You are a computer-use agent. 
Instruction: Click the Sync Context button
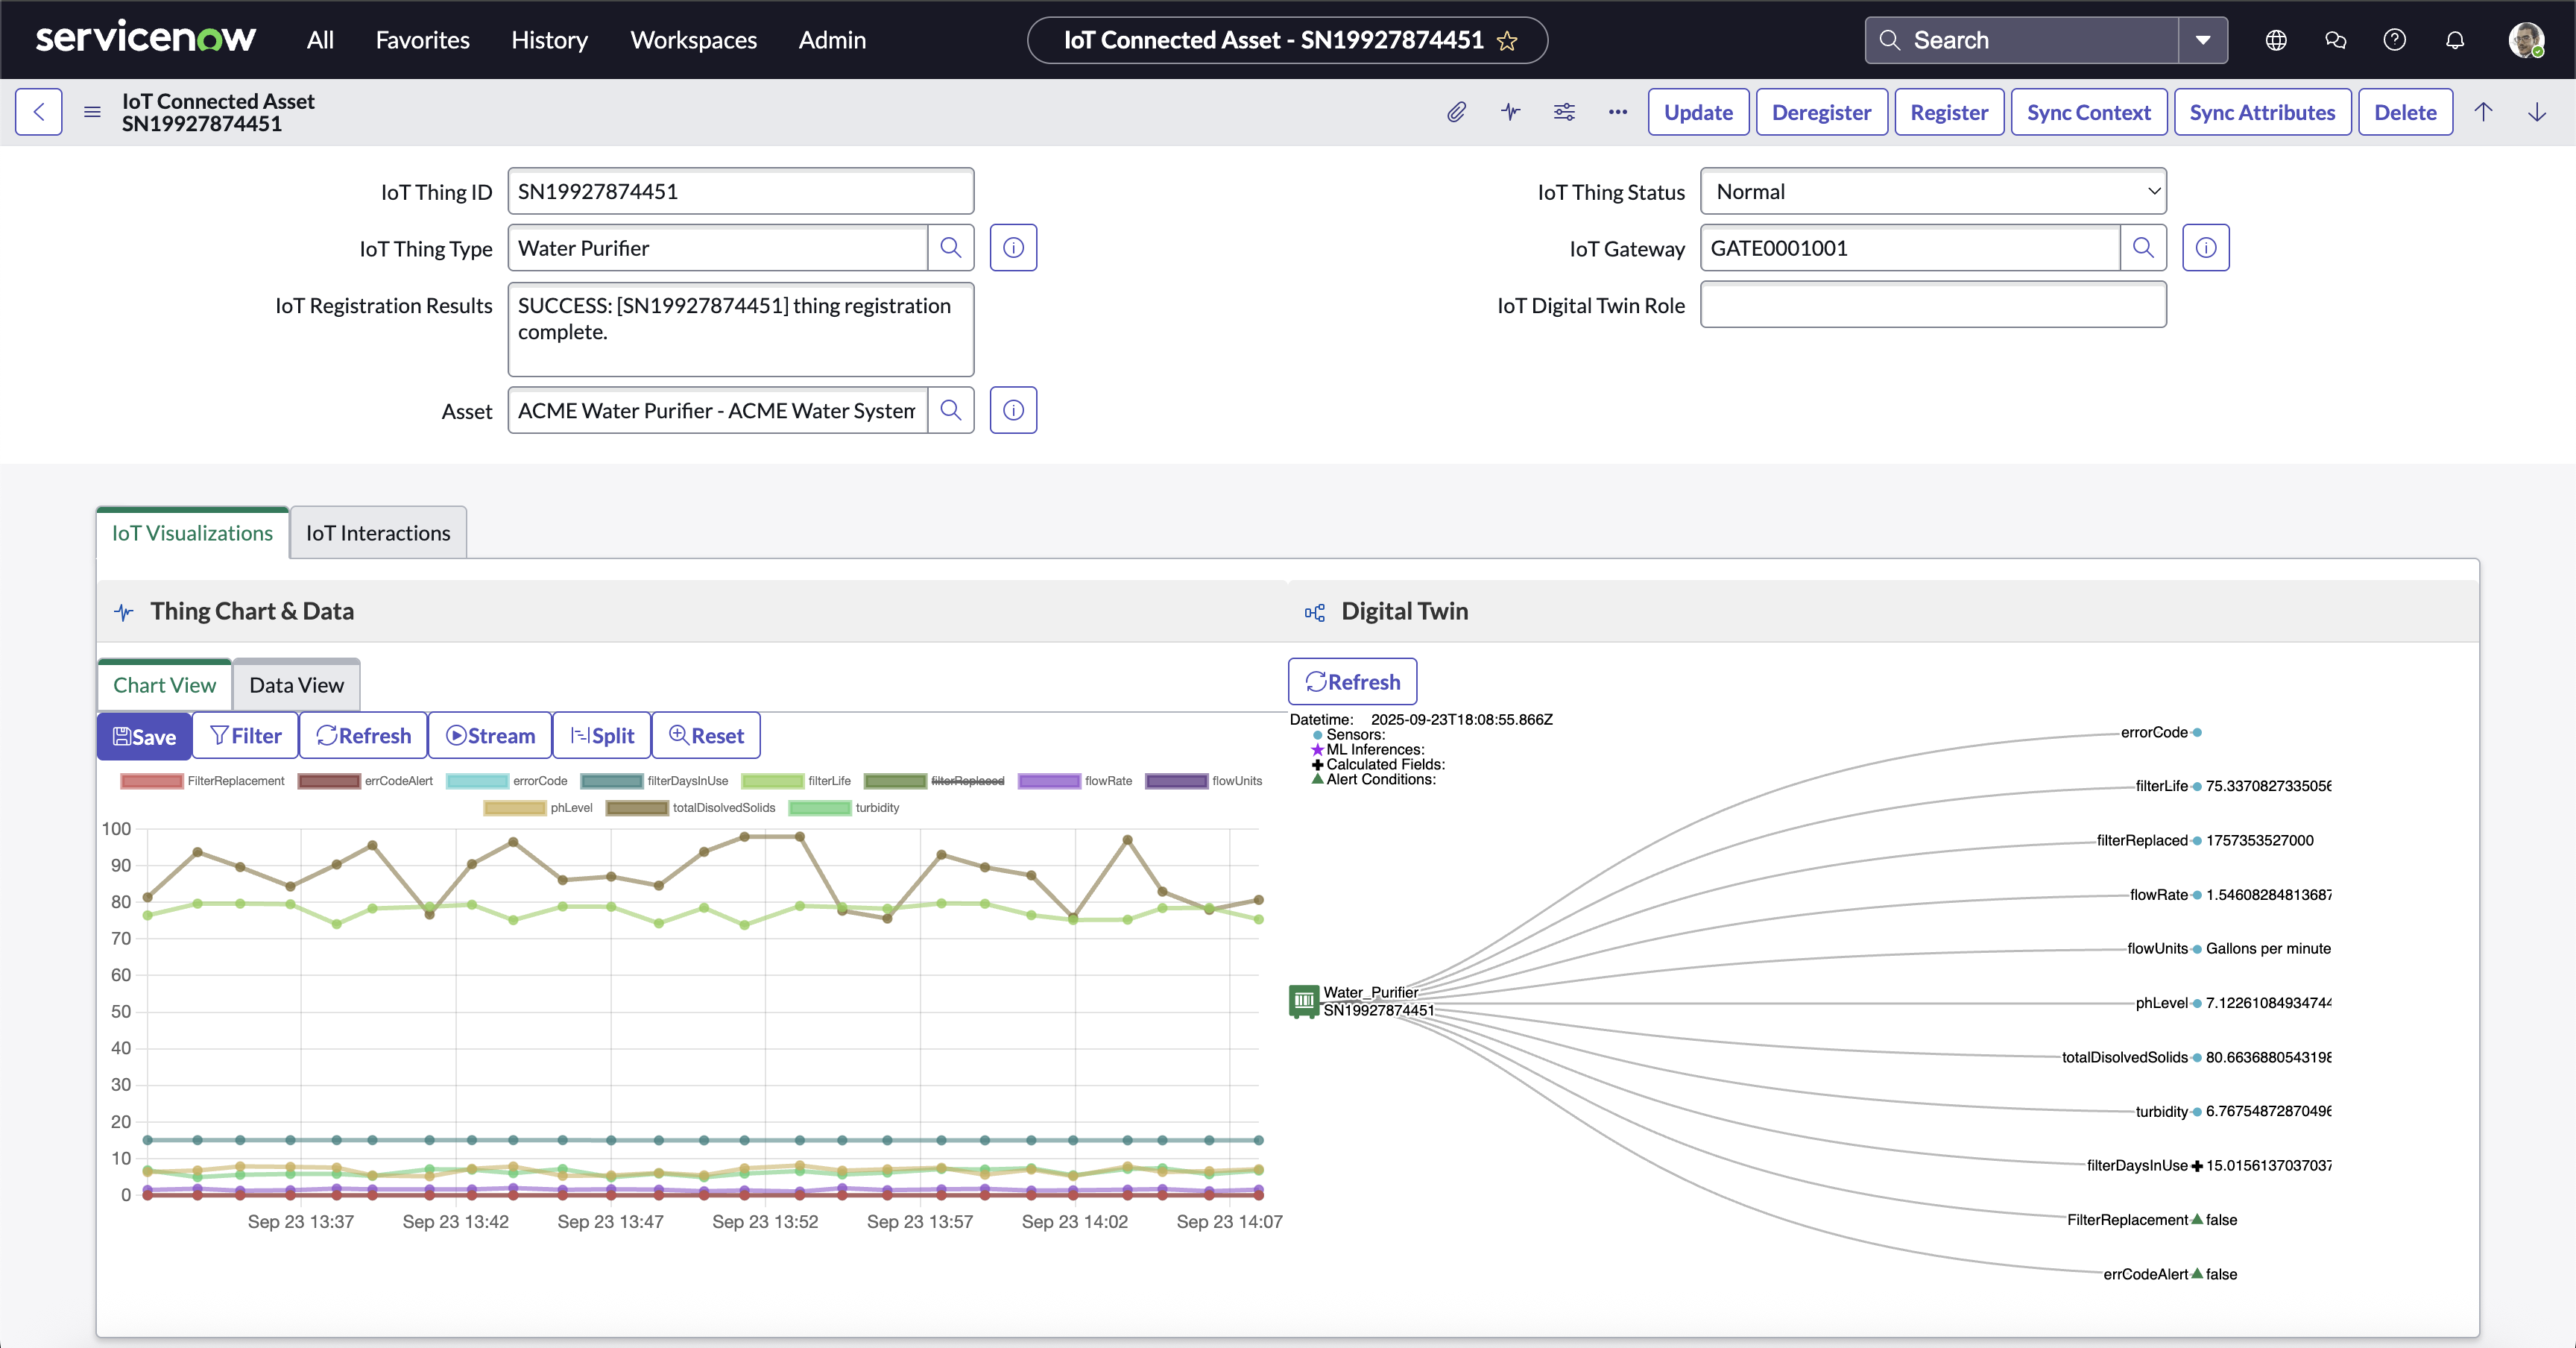[x=2088, y=112]
